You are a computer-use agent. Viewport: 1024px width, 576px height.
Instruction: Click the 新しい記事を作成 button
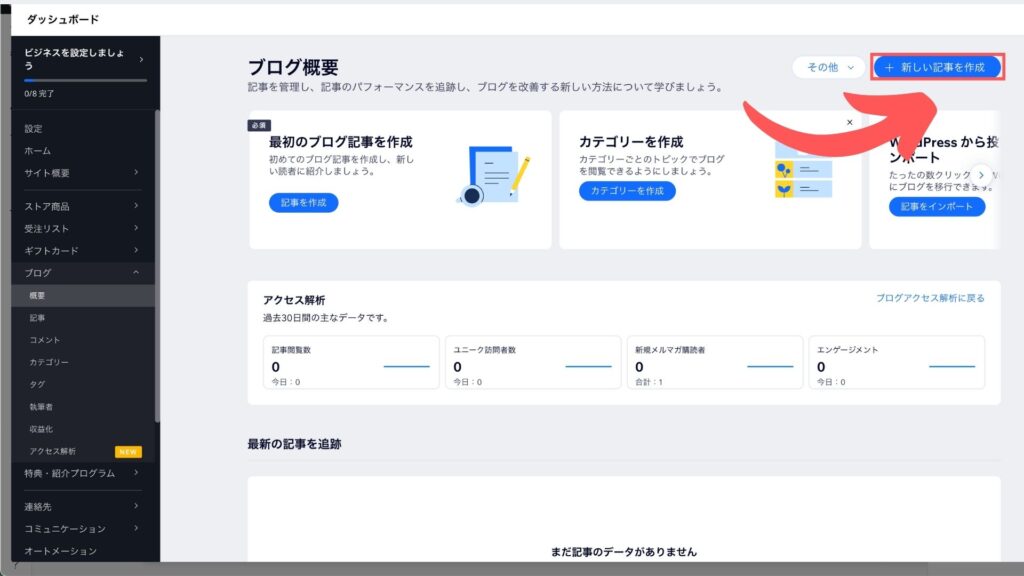pos(936,67)
